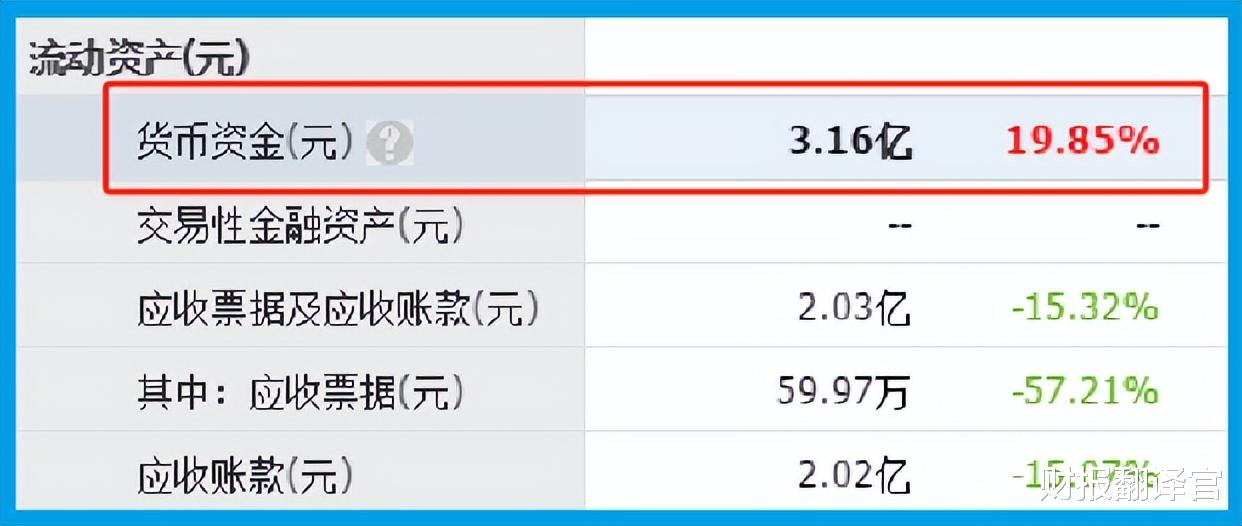Click the help question mark beside 货币资金
The height and width of the screenshot is (526, 1242).
point(389,145)
